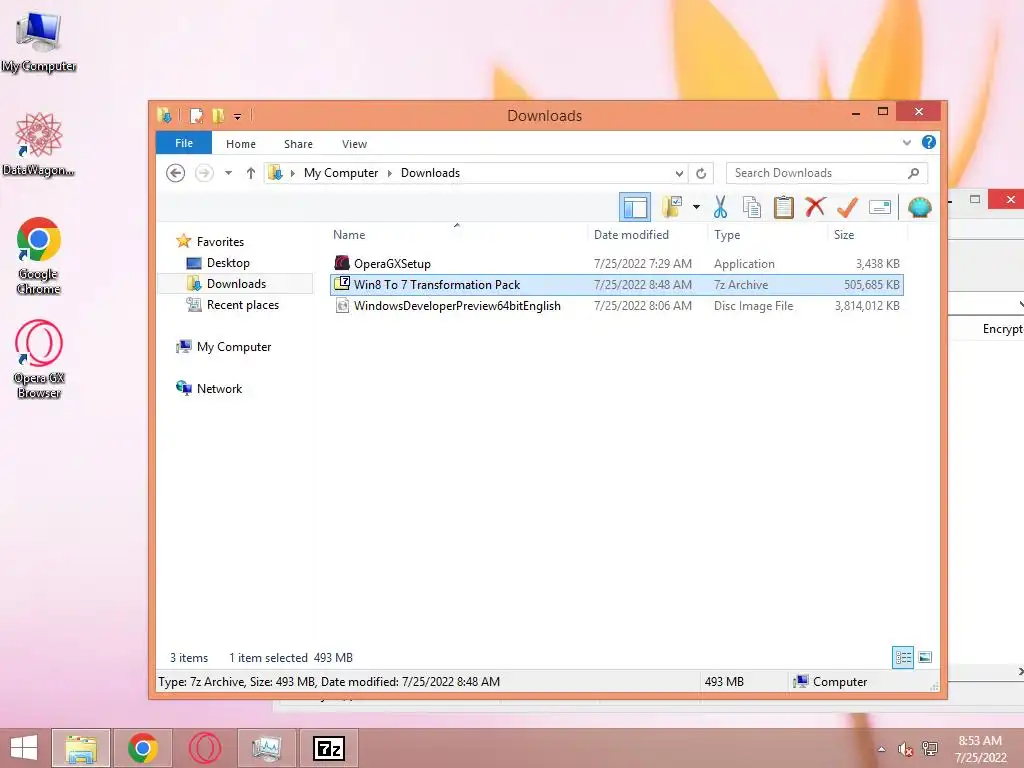Open My Computer desktop icon
Image resolution: width=1024 pixels, height=768 pixels.
[39, 42]
